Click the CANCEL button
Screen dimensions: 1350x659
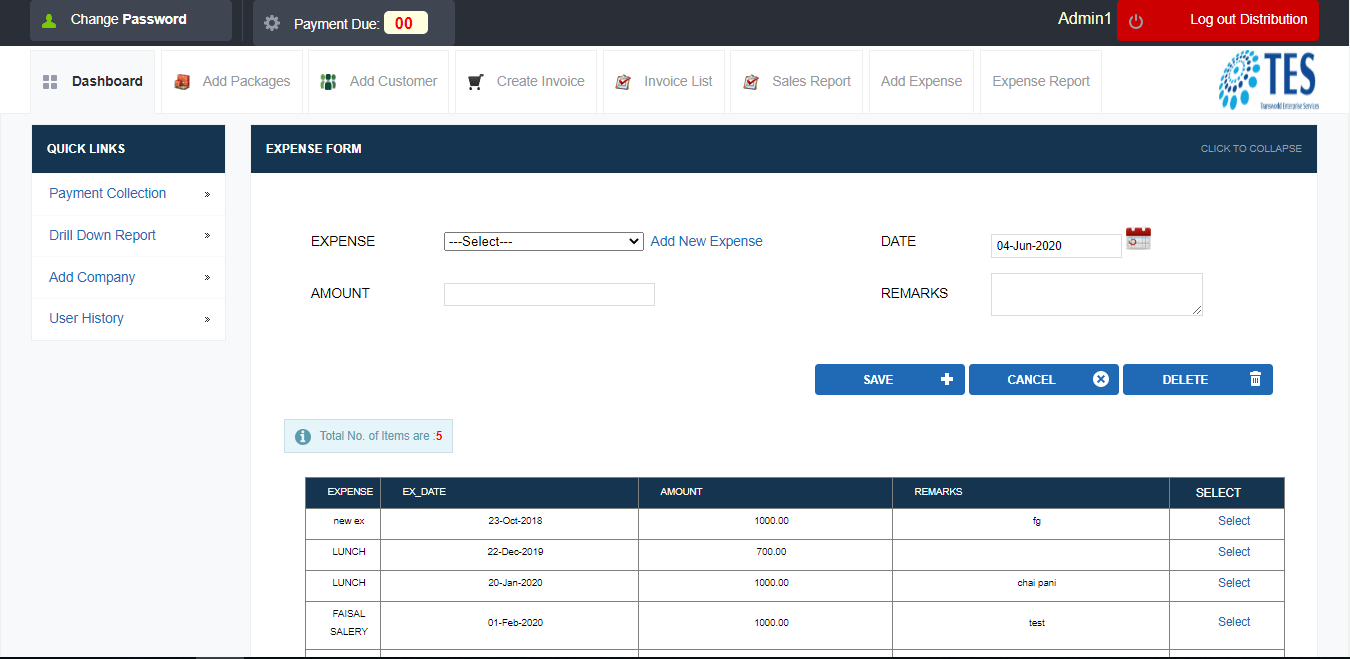[1044, 379]
